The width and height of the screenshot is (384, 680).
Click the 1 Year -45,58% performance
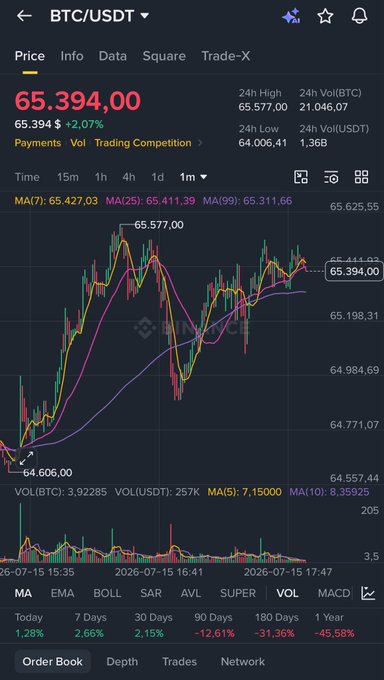pos(335,625)
